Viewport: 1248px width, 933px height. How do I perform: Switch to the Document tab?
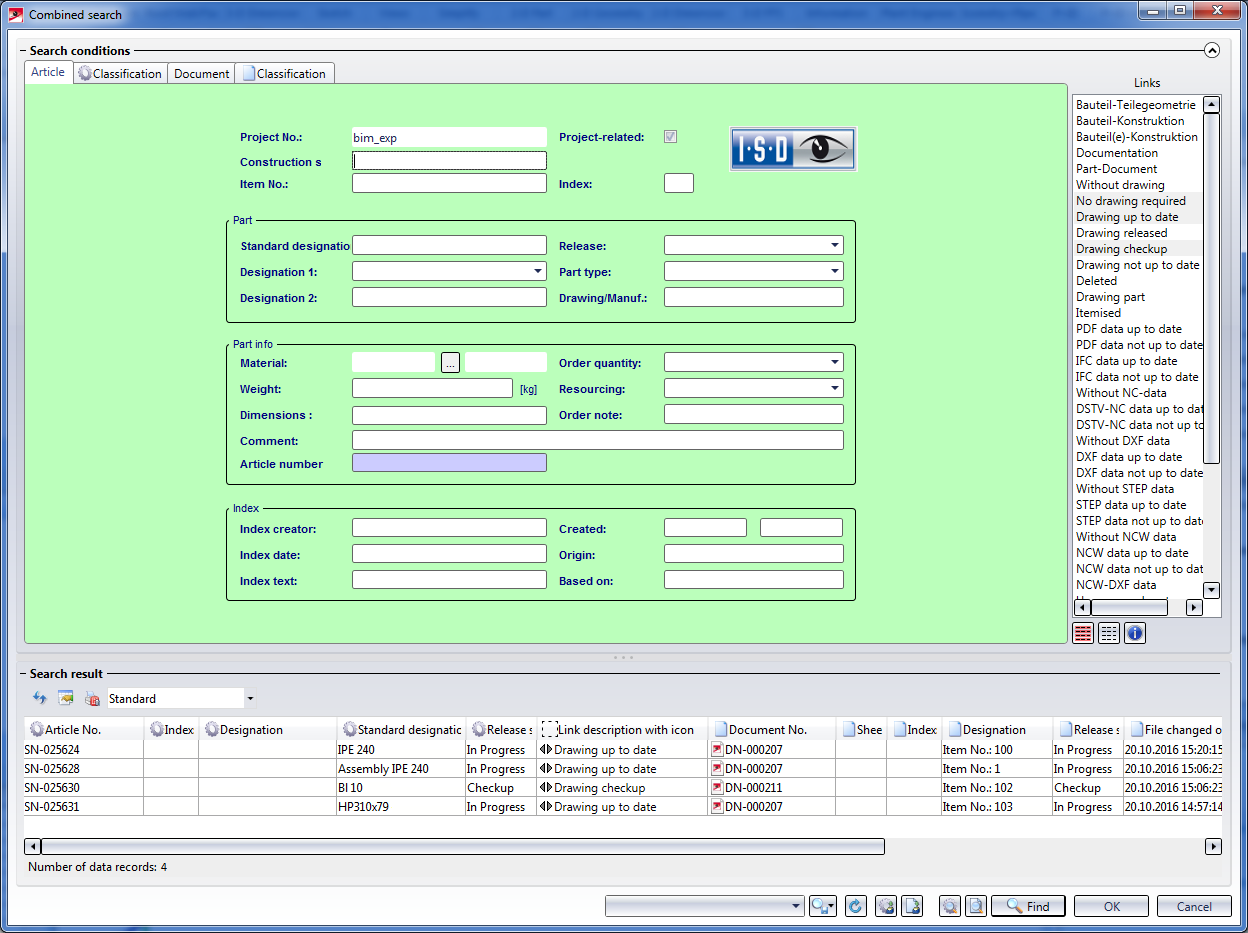[202, 73]
